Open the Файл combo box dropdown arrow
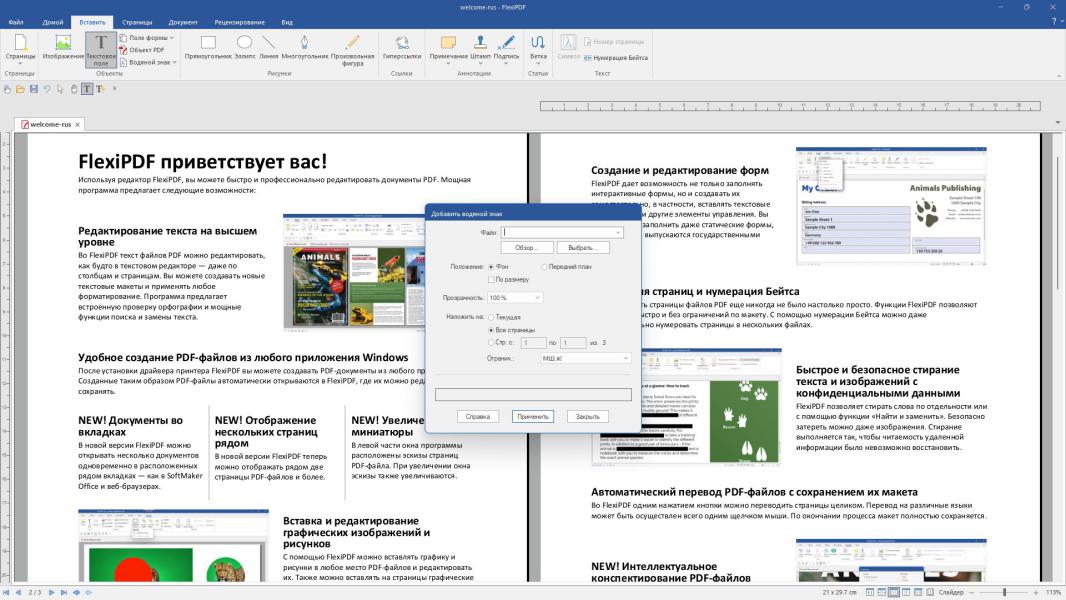The width and height of the screenshot is (1066, 600). 619,232
